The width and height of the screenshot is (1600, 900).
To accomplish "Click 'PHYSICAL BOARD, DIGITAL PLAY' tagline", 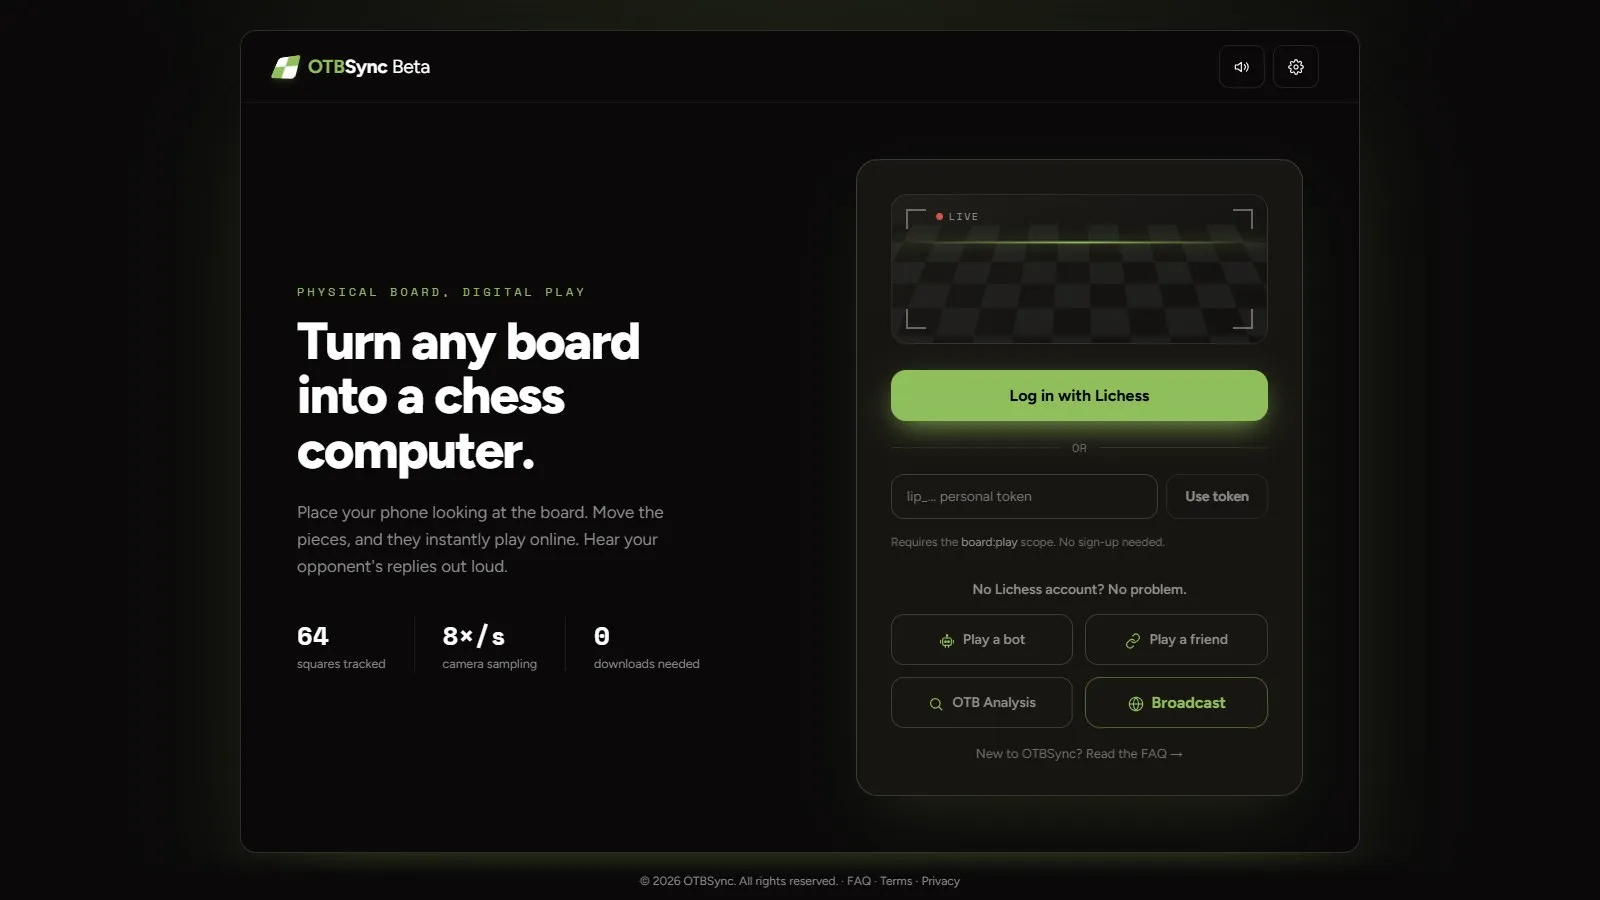I will pyautogui.click(x=441, y=293).
